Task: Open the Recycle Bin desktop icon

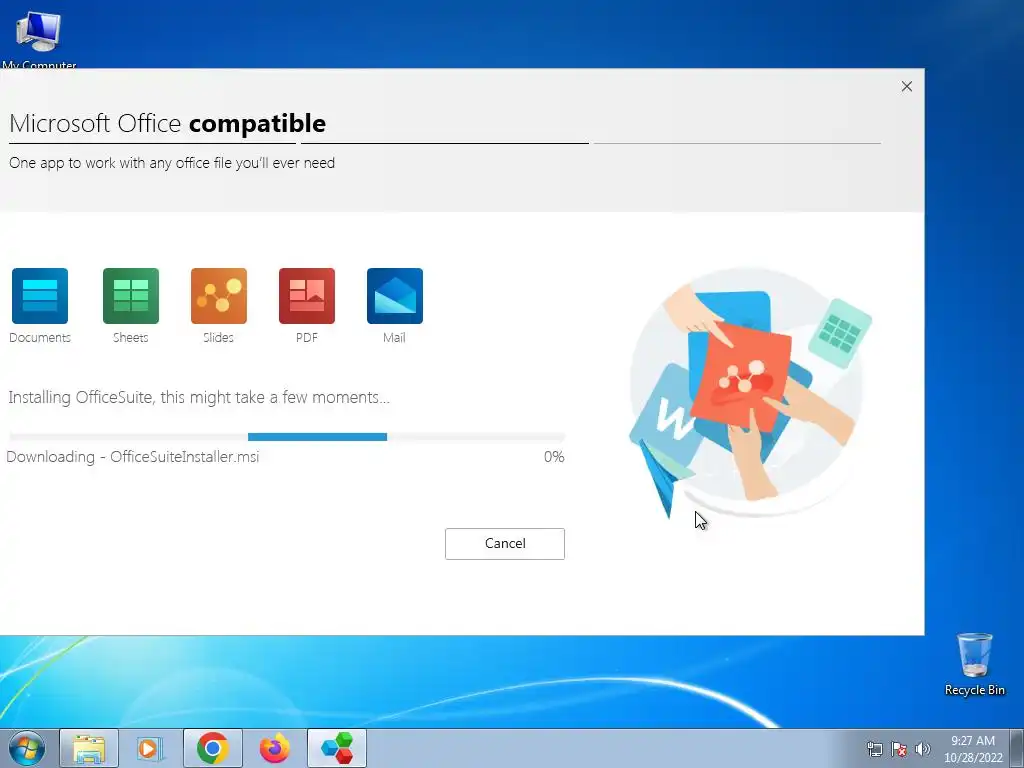Action: point(974,664)
